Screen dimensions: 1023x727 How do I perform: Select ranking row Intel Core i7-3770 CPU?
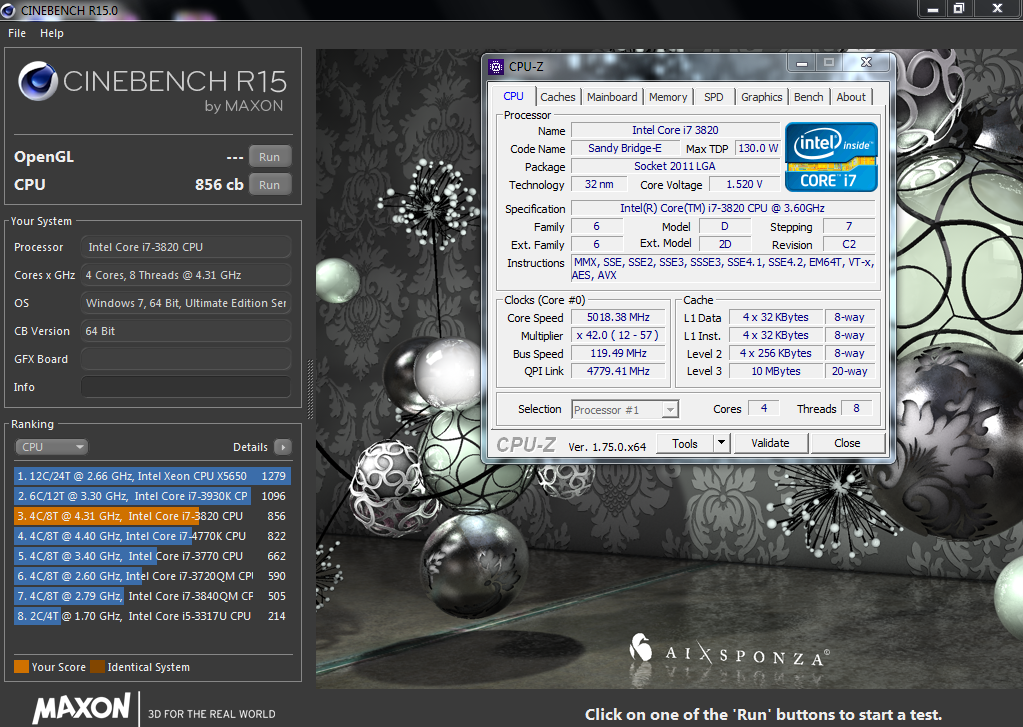152,556
